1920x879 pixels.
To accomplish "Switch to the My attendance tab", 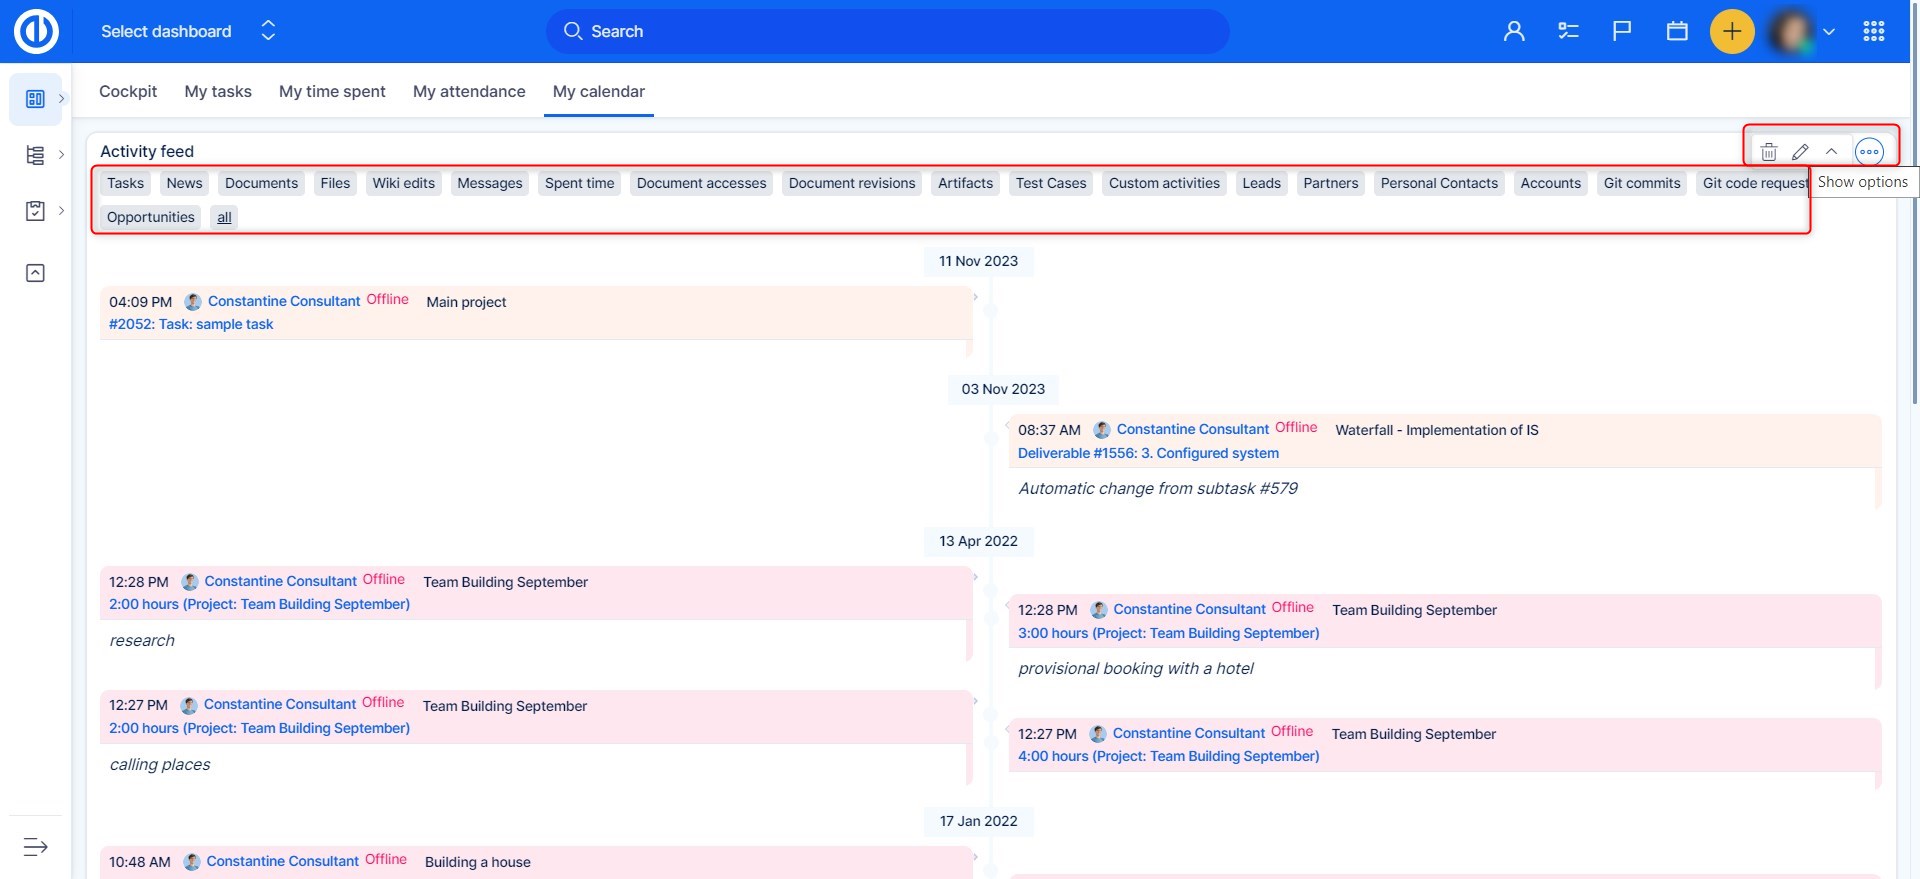I will [x=469, y=92].
